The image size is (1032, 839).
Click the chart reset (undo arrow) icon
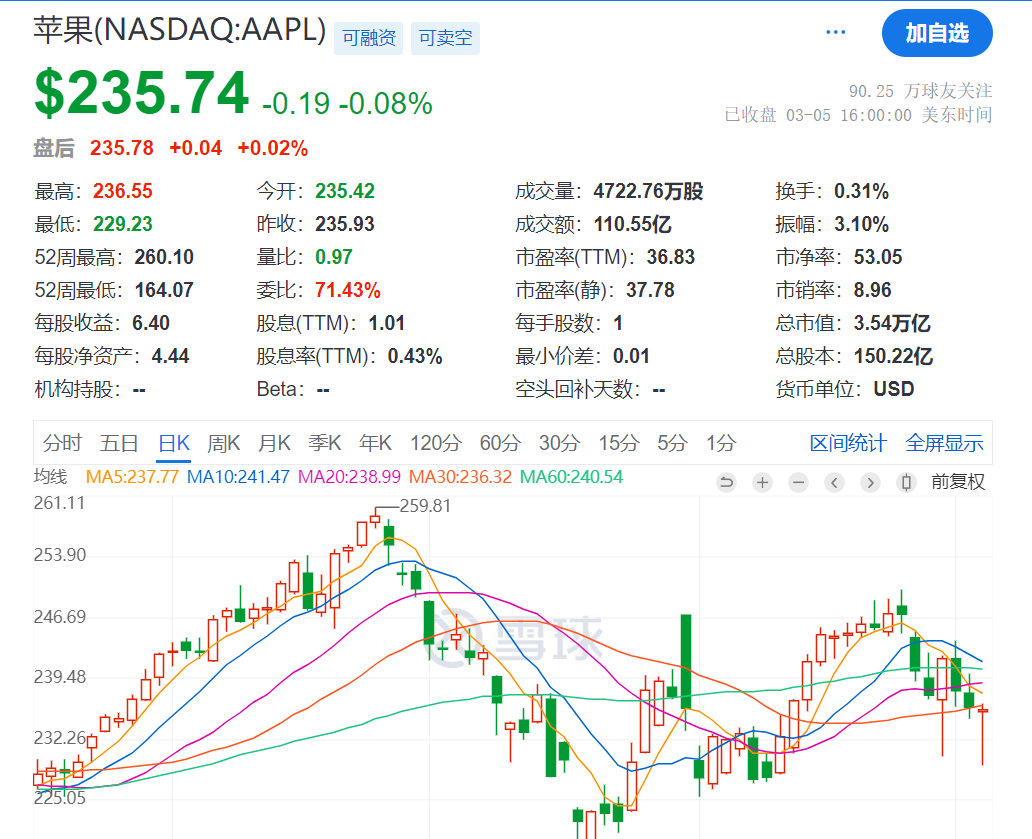pyautogui.click(x=727, y=483)
